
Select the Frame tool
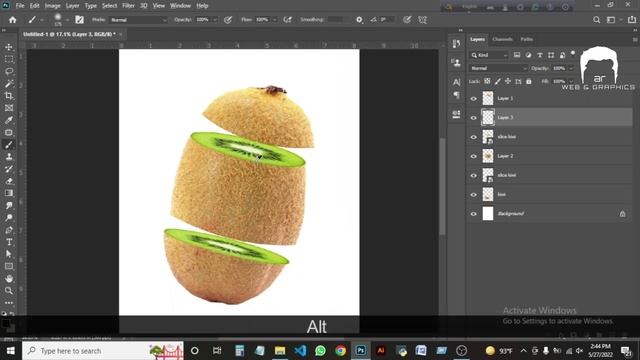(x=9, y=108)
